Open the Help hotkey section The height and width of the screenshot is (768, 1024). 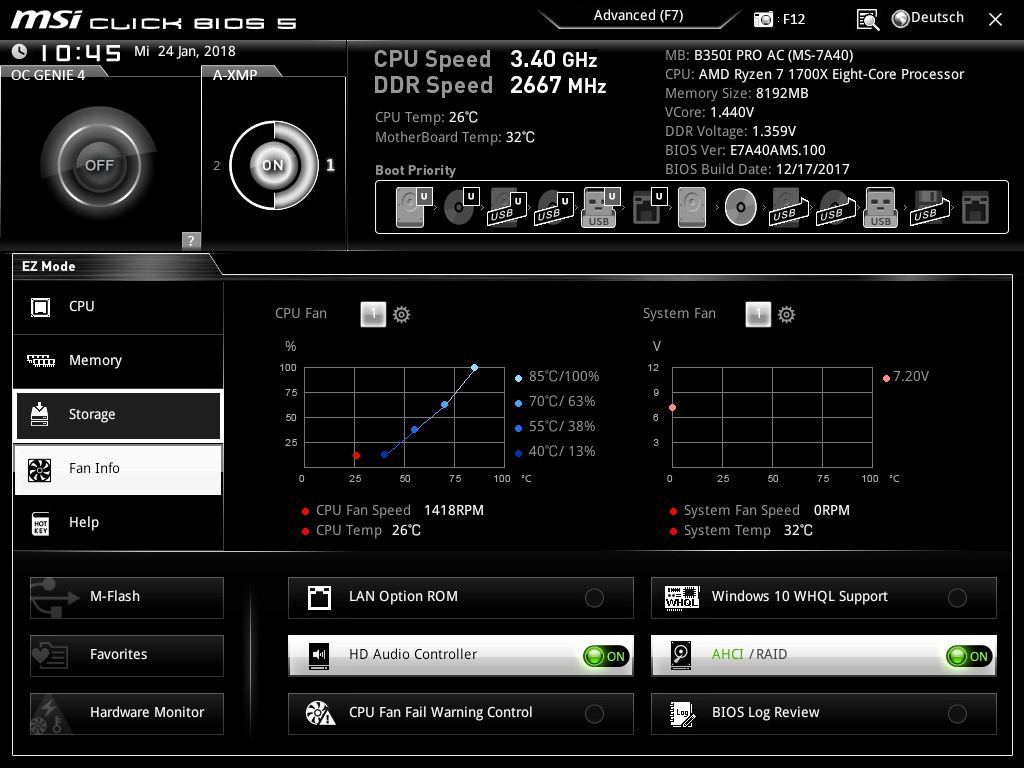(x=118, y=523)
